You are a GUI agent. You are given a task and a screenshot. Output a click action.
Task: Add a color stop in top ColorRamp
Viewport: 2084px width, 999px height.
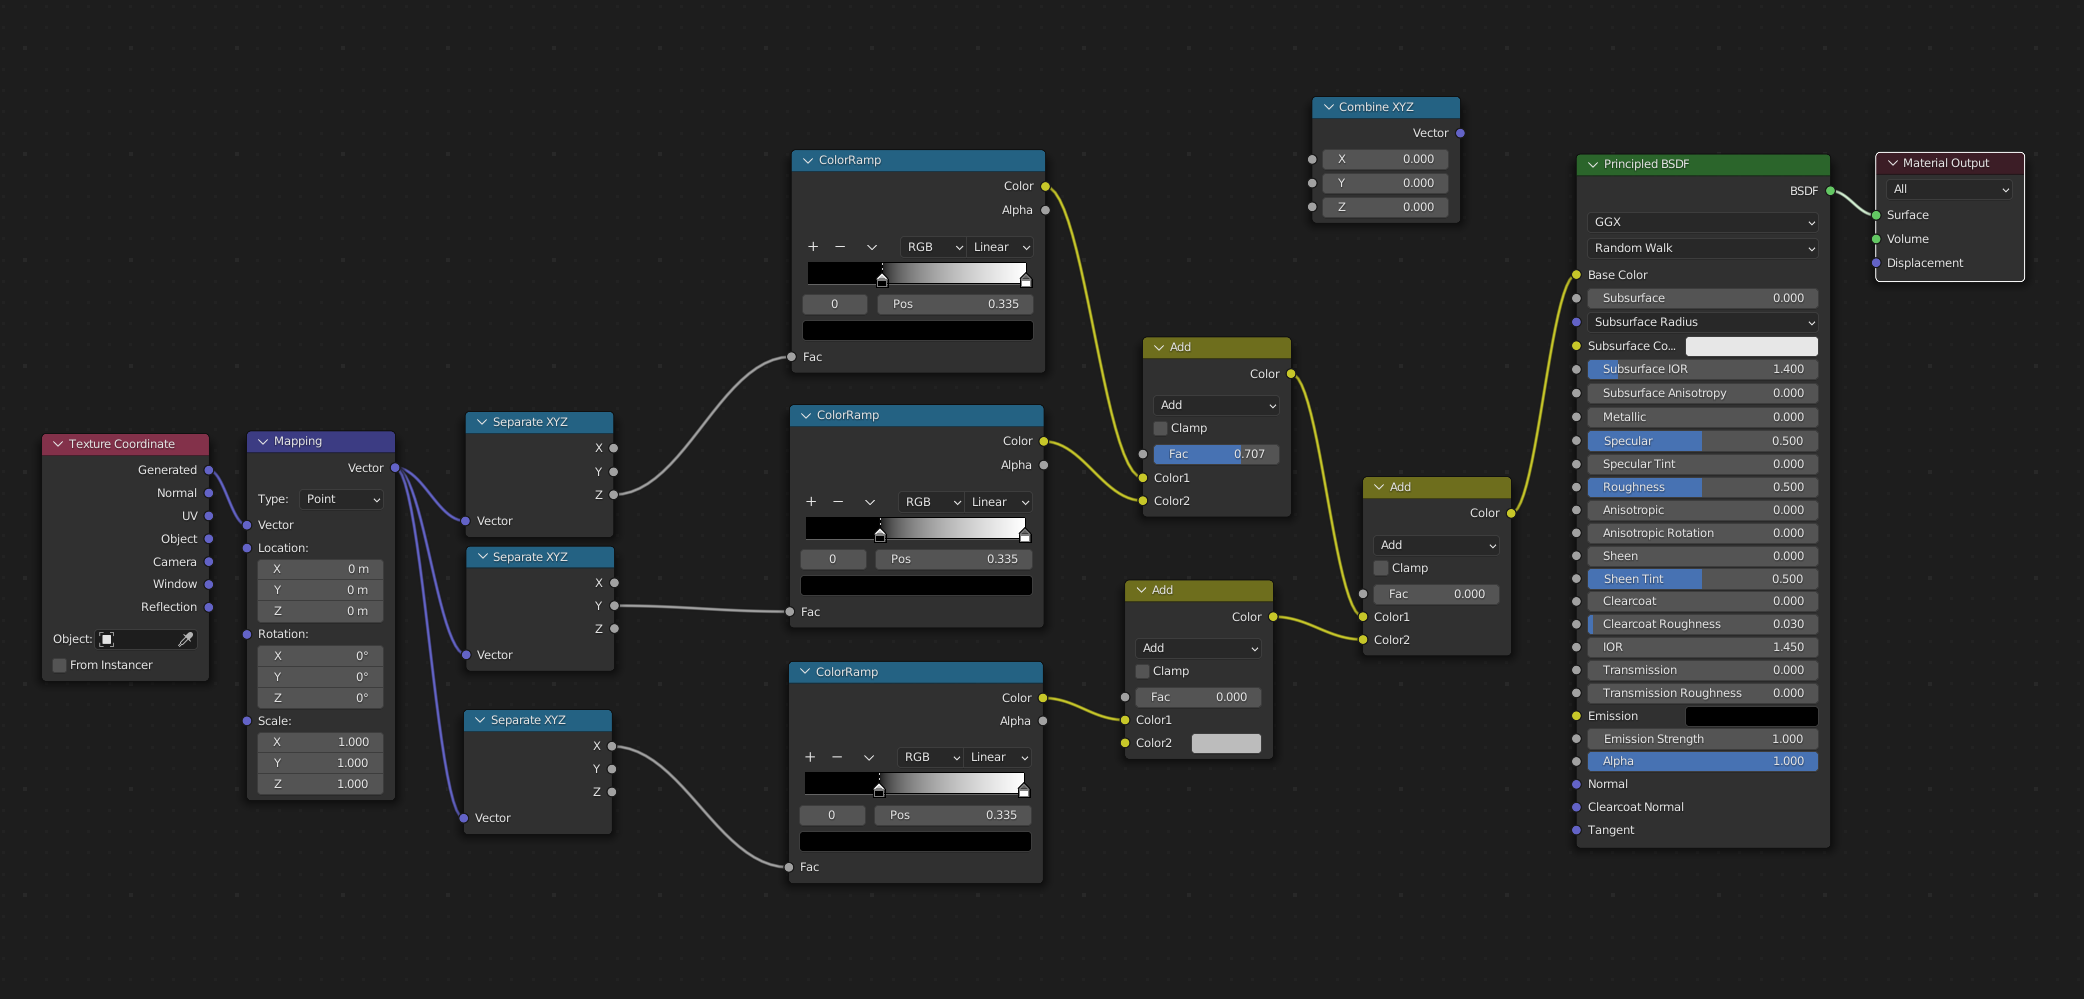coord(813,247)
